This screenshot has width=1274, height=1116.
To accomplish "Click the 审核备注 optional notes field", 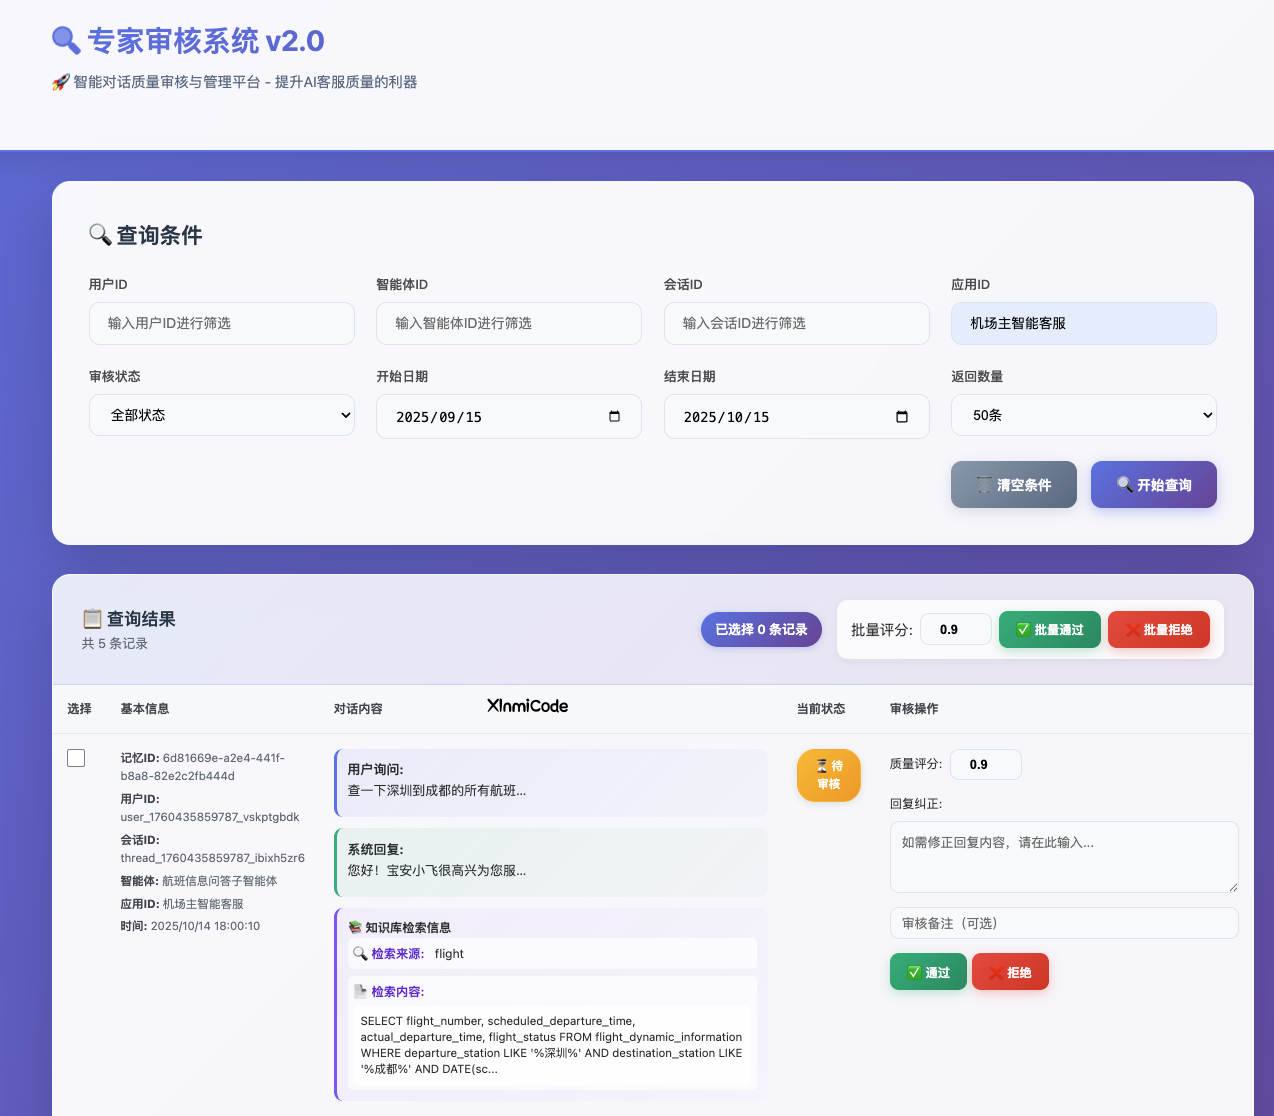I will [x=1063, y=923].
